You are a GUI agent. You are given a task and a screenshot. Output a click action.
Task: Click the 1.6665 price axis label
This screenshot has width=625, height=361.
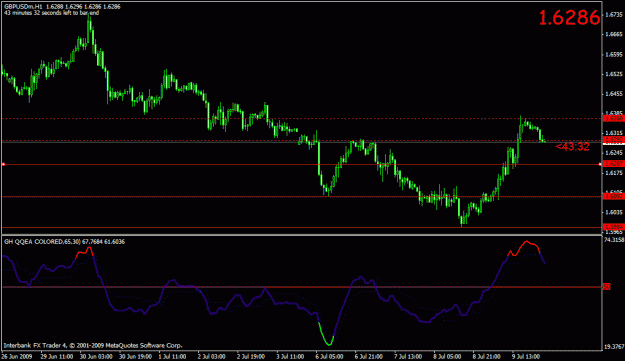614,34
